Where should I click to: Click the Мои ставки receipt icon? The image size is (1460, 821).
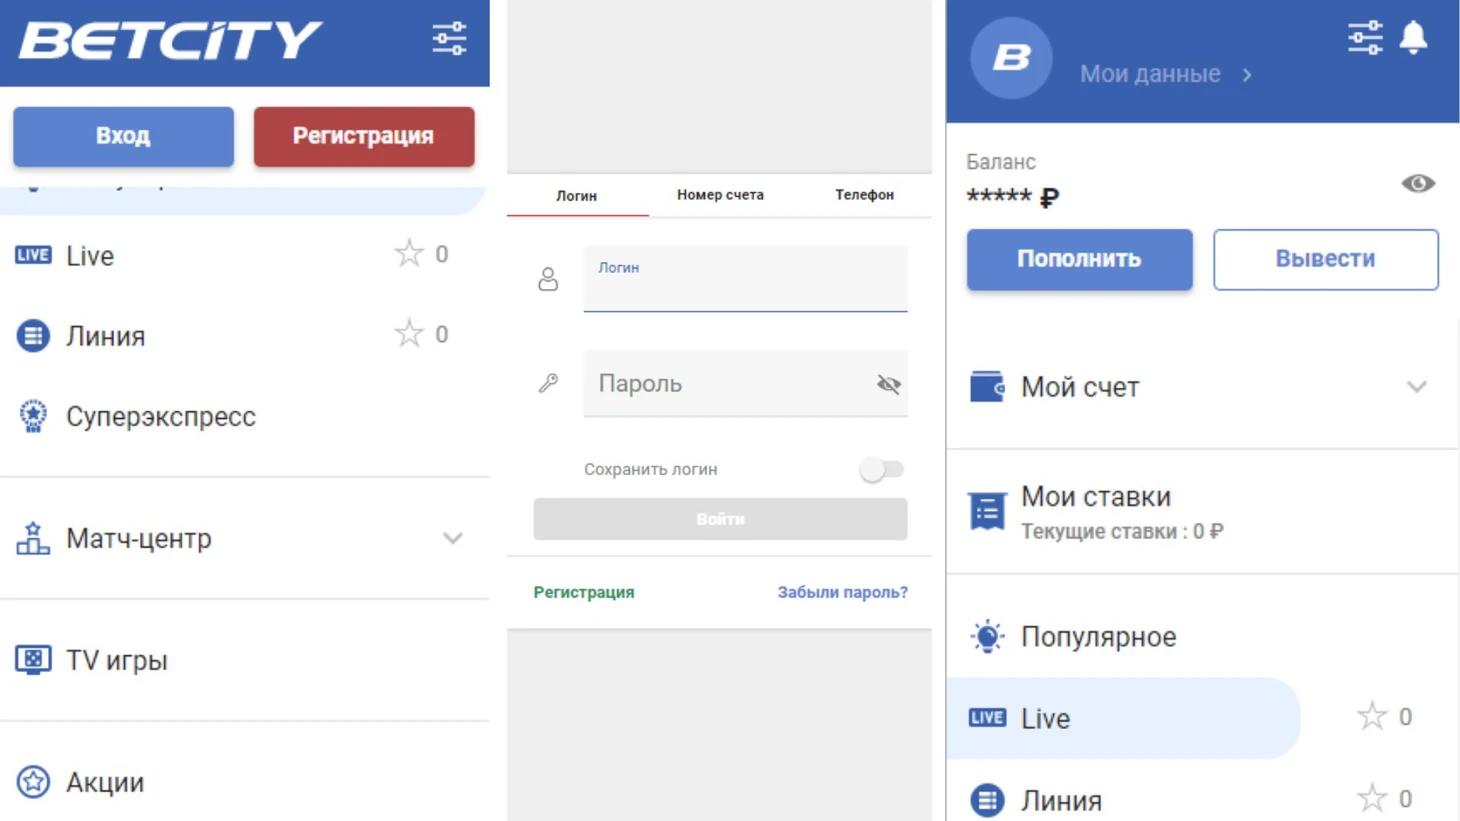pos(987,511)
